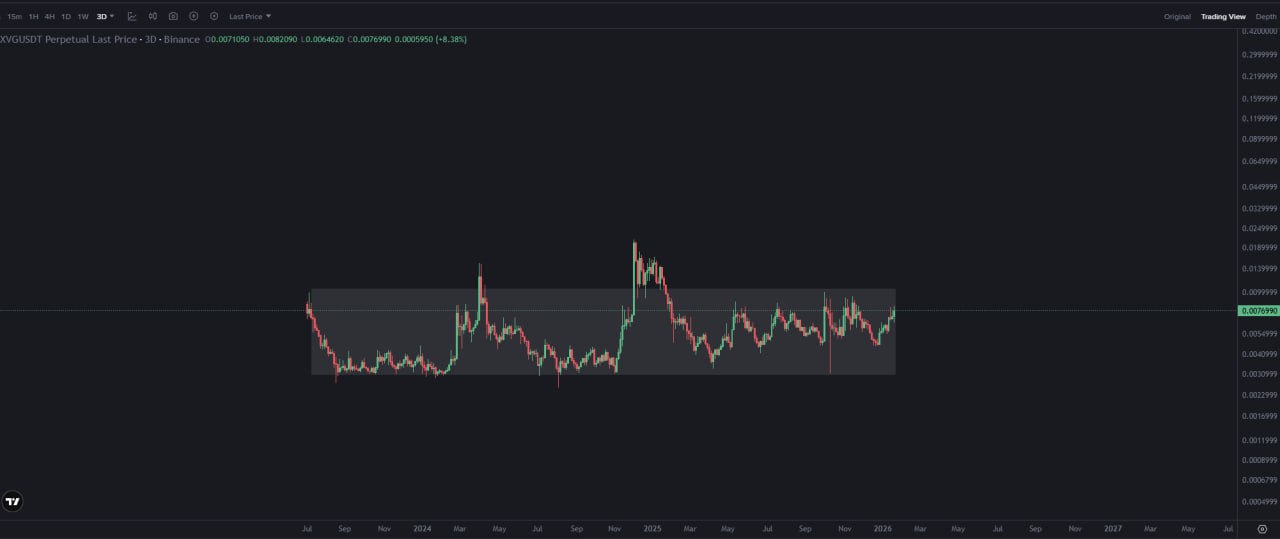Click the current price label 0.0076990
Viewport: 1280px width, 539px height.
(1259, 311)
